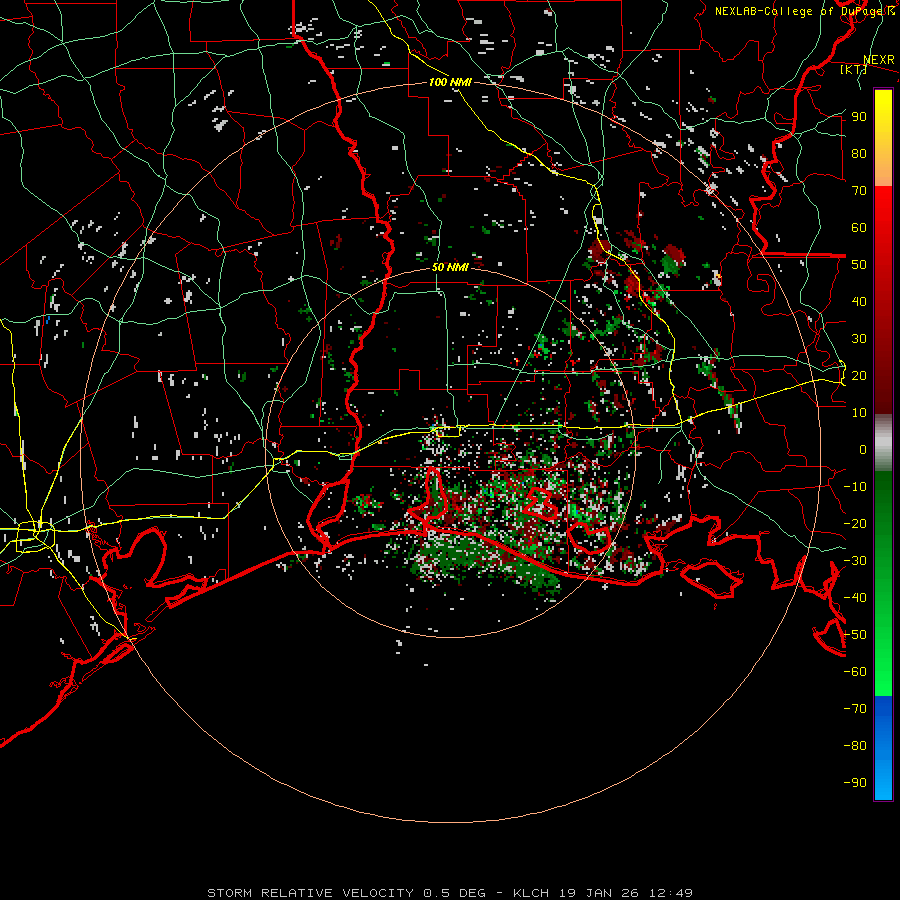
Task: Click the "-10" scale value
Action: 855,487
